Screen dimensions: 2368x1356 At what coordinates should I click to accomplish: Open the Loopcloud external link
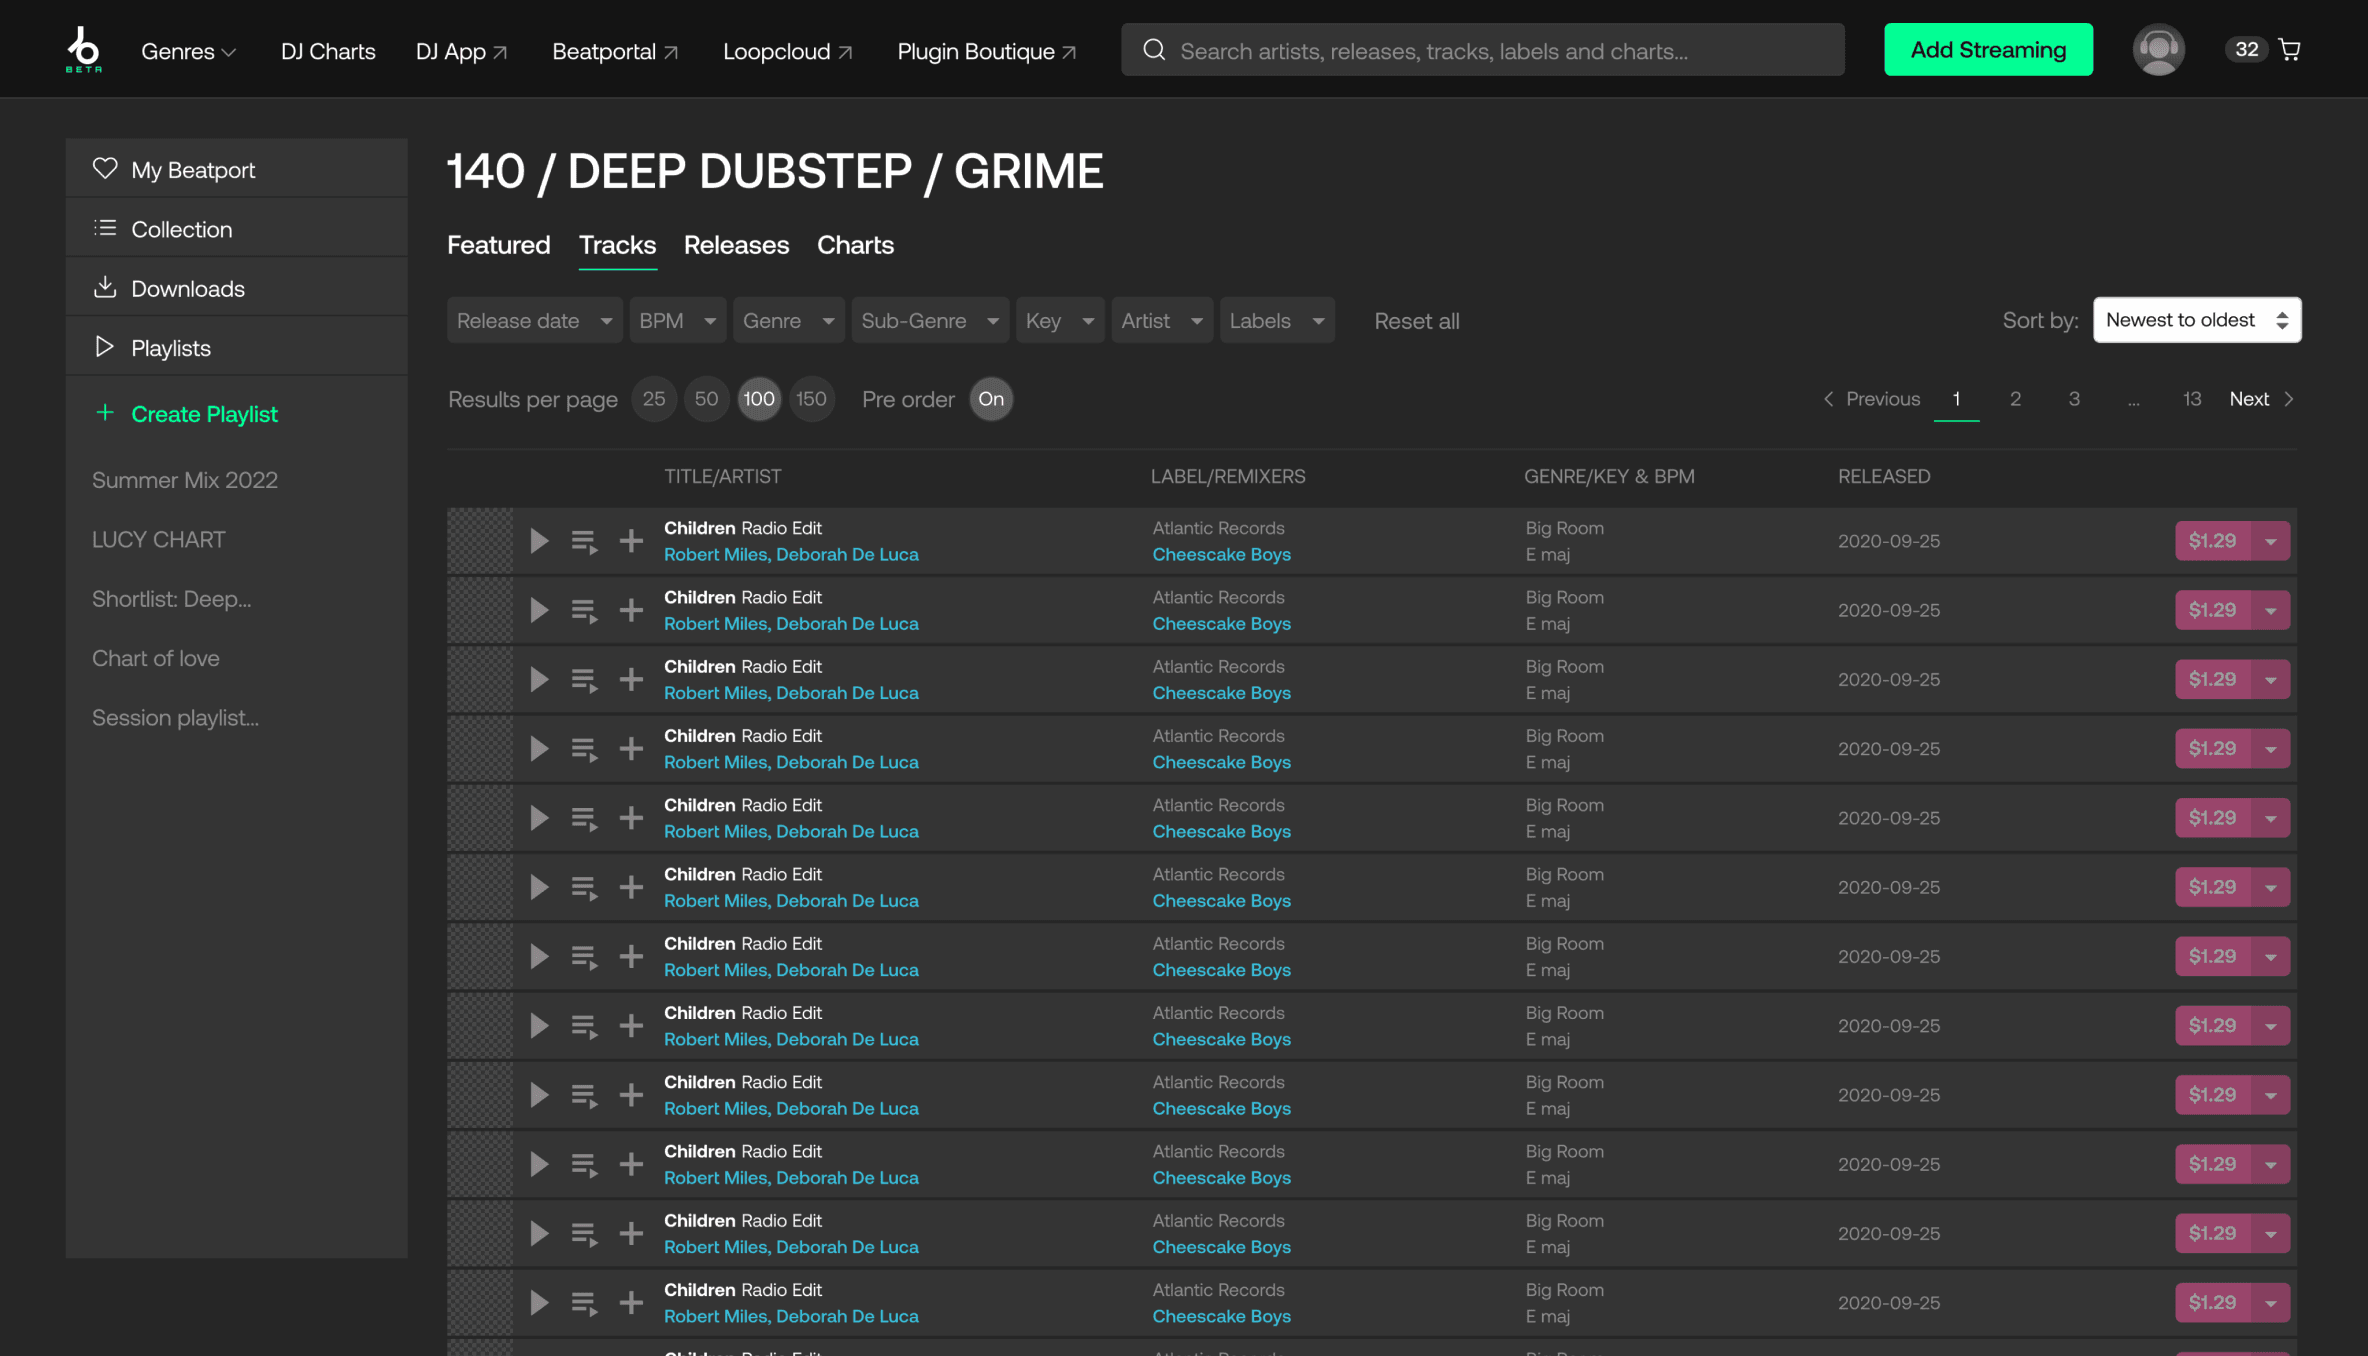point(787,51)
